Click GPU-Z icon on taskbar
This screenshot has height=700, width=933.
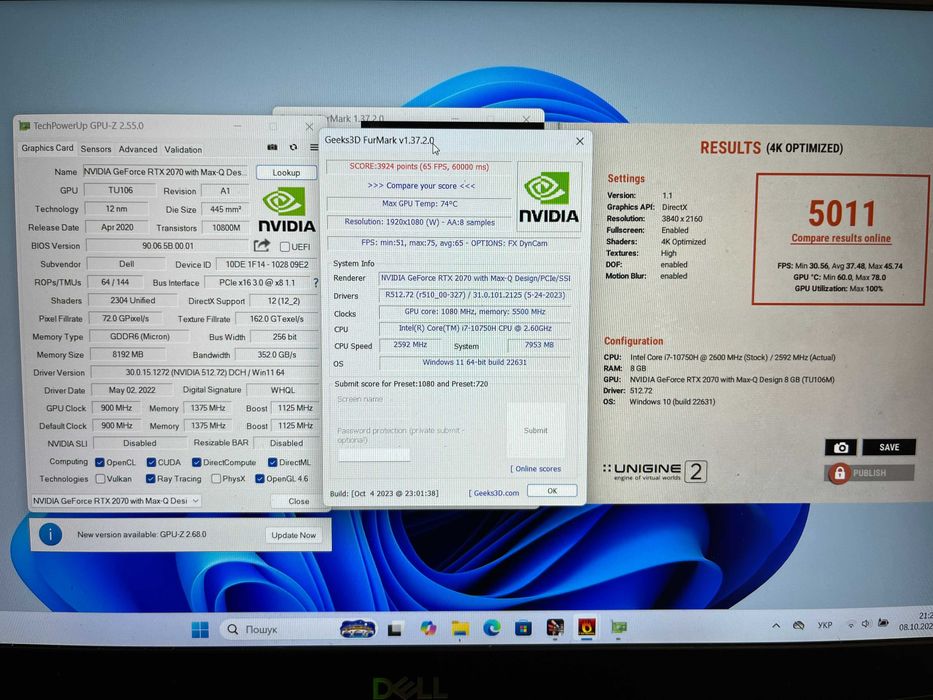(x=619, y=627)
